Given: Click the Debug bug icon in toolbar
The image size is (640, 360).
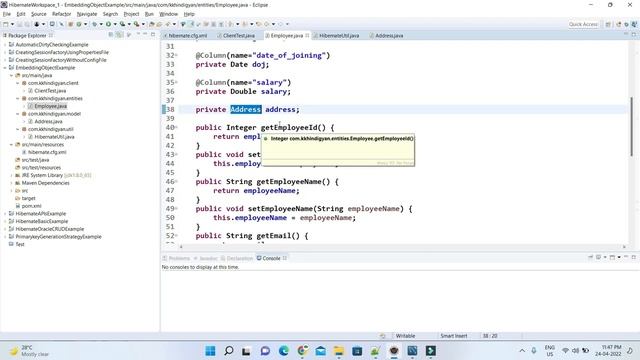Looking at the screenshot, I should coord(94,24).
